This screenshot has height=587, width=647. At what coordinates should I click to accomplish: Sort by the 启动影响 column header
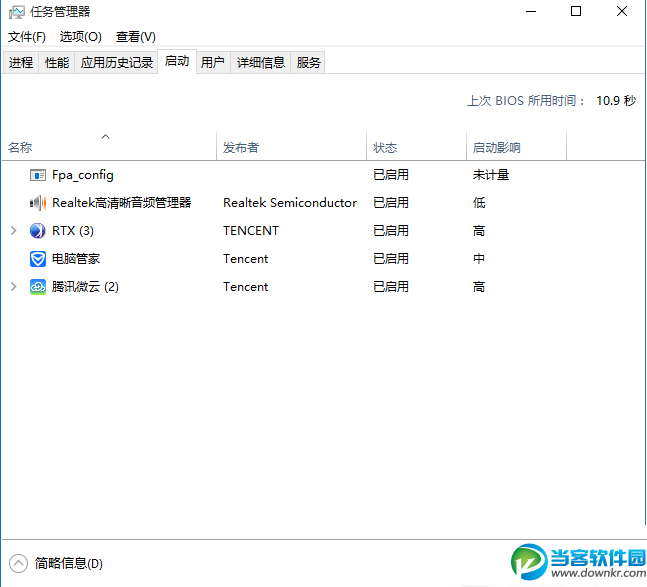pyautogui.click(x=517, y=146)
